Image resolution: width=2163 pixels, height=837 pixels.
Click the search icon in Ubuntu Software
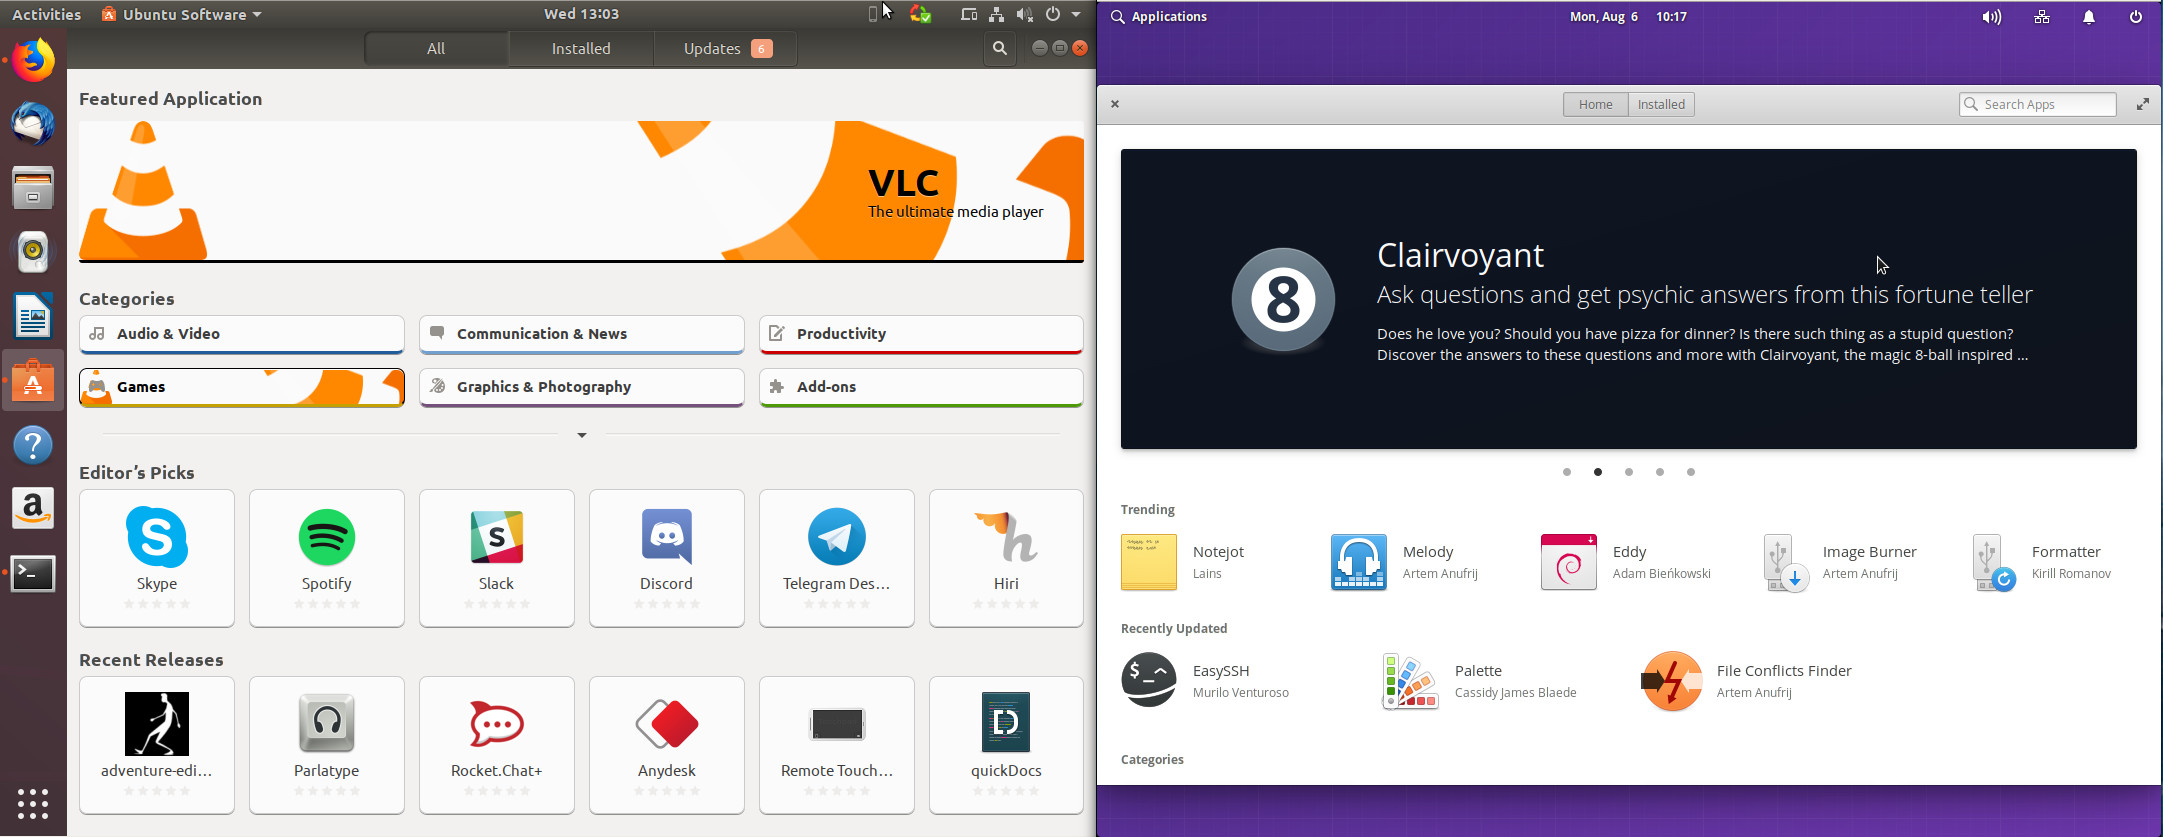click(x=999, y=48)
